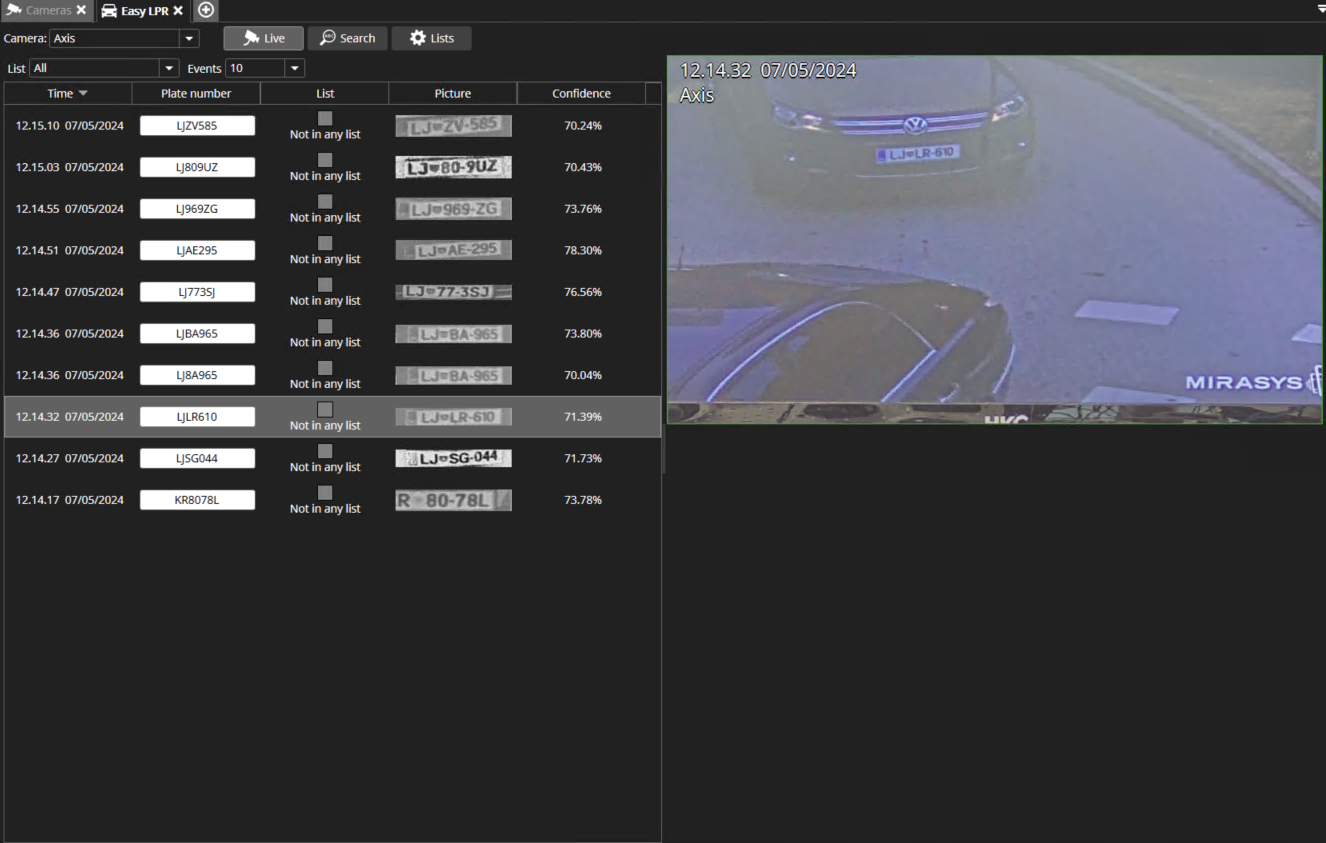The height and width of the screenshot is (843, 1326).
Task: Close the Cameras tab
Action: click(x=81, y=10)
